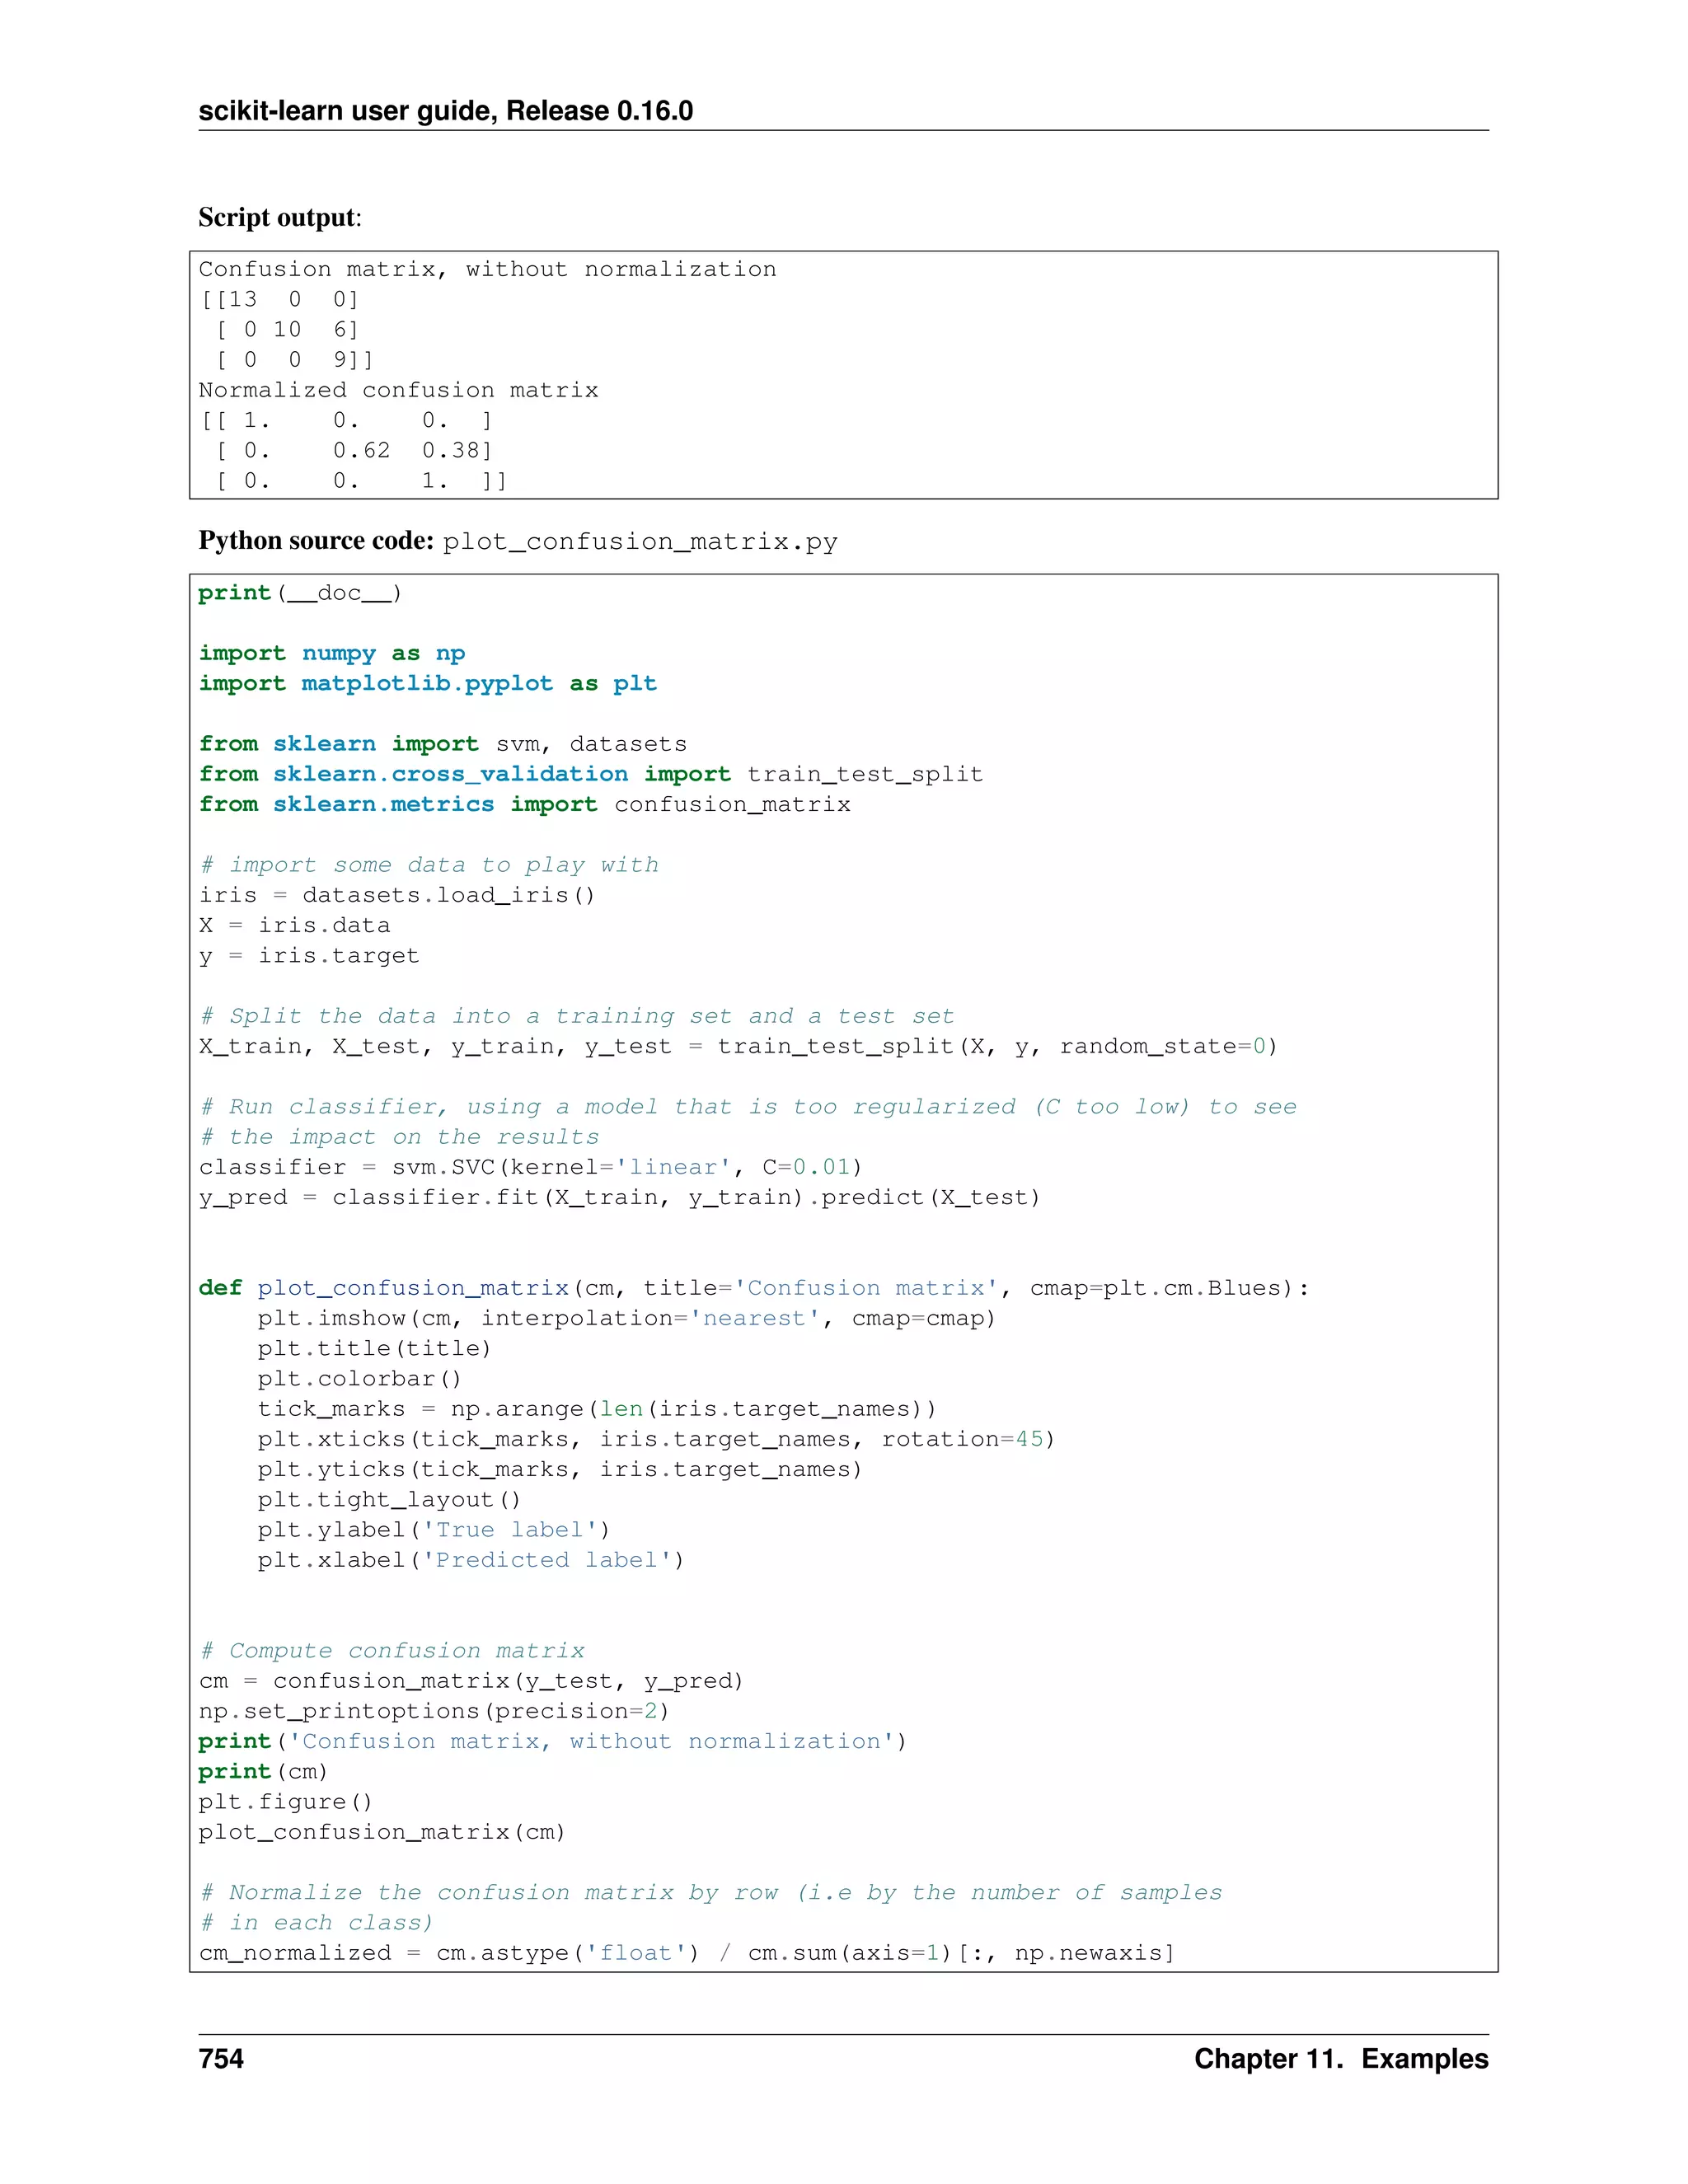Screen dimensions: 1688x2184
Task: Click the line 'print(__doc__)'
Action: pos(300,593)
